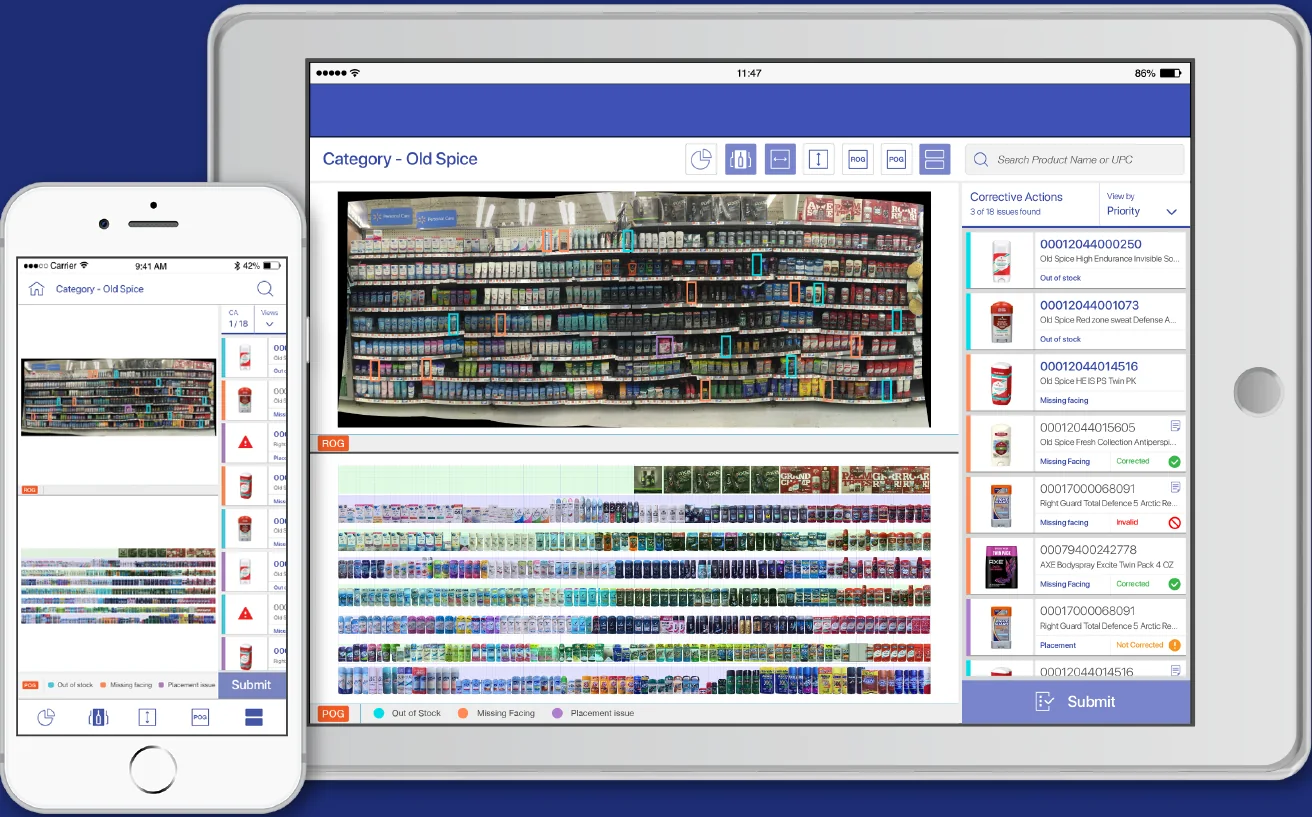The width and height of the screenshot is (1312, 817).
Task: Click Submit button on the tablet
Action: (1076, 702)
